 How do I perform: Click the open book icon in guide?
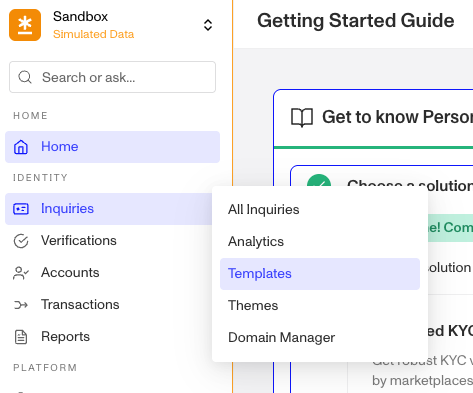coord(302,118)
